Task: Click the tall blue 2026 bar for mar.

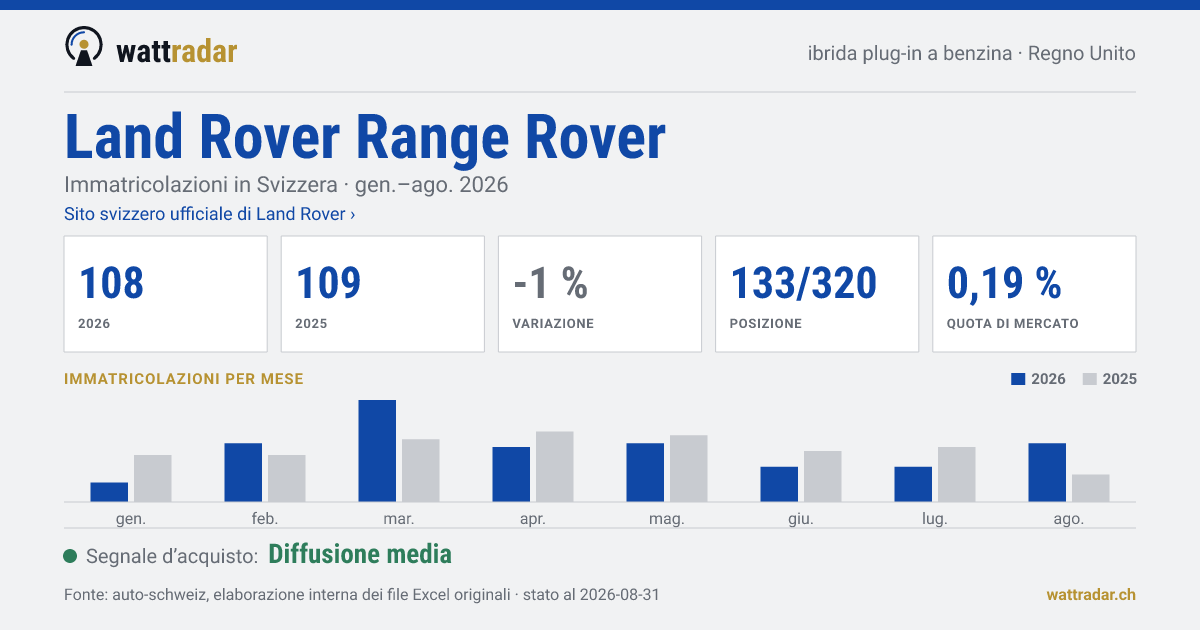Action: (377, 451)
